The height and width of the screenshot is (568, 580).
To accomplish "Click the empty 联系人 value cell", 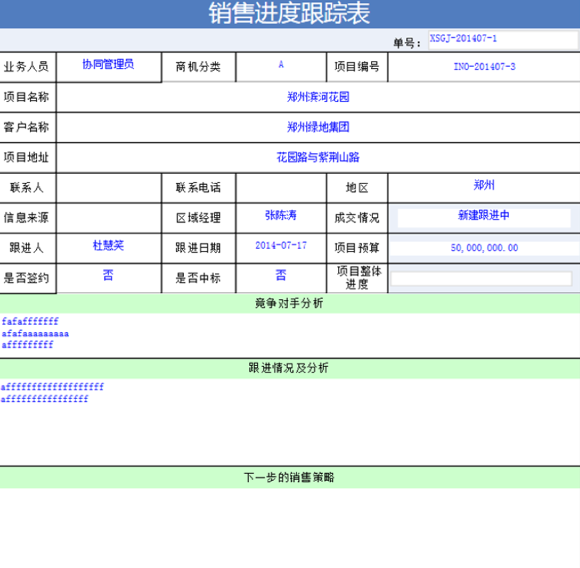I will [109, 188].
